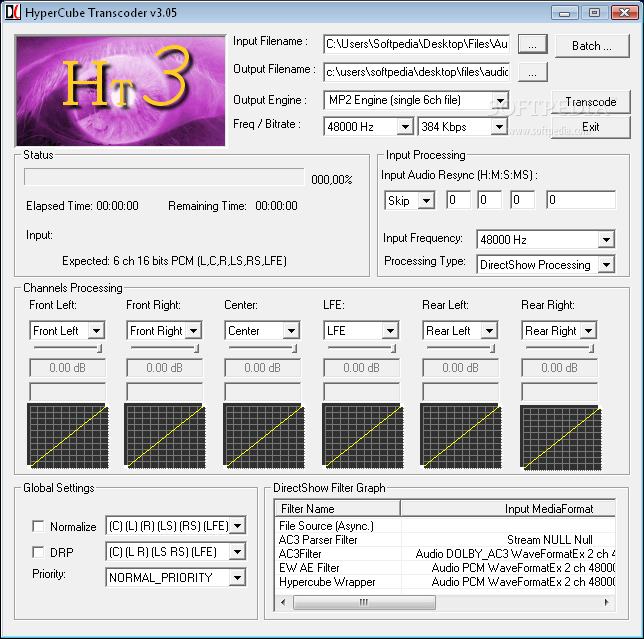This screenshot has width=644, height=639.
Task: Open the Input Frequency dropdown
Action: click(606, 239)
